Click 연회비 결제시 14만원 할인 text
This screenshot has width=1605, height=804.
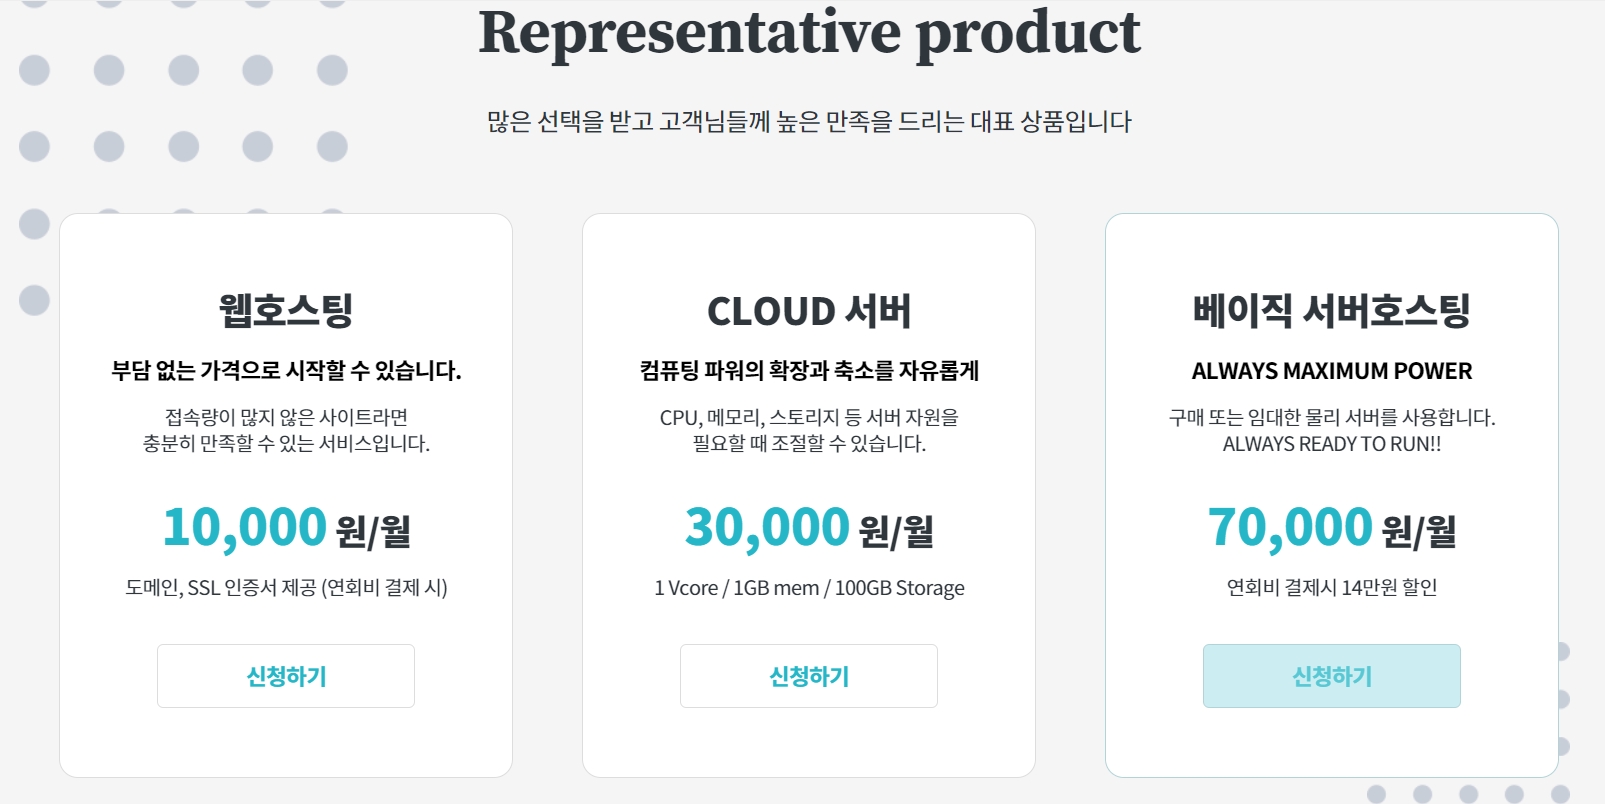(1332, 588)
